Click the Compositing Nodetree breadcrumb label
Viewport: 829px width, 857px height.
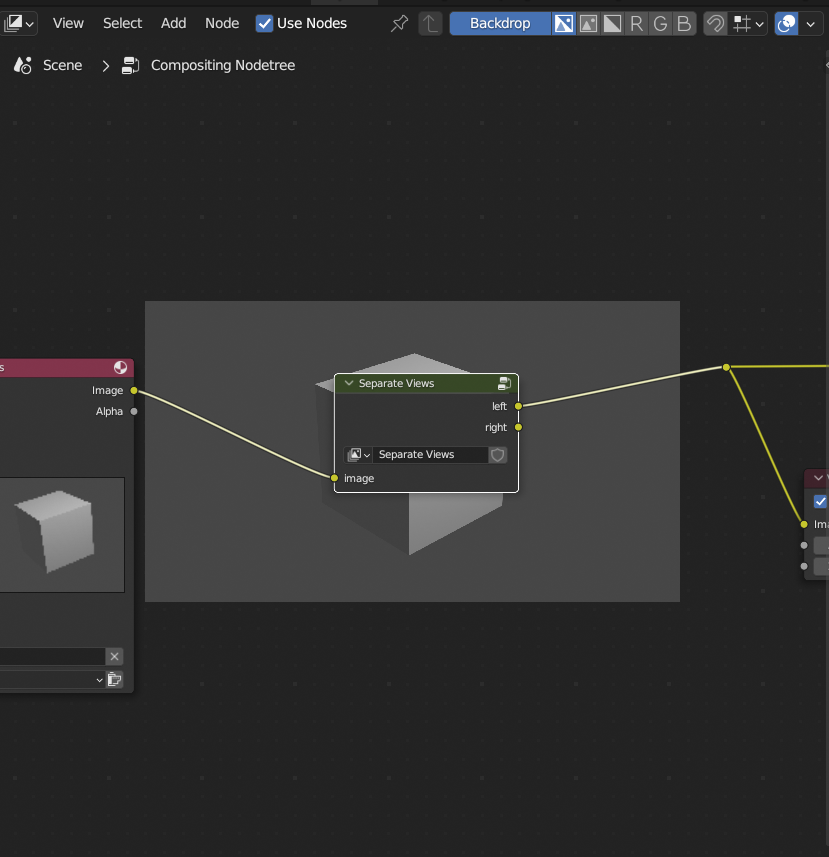(x=223, y=66)
